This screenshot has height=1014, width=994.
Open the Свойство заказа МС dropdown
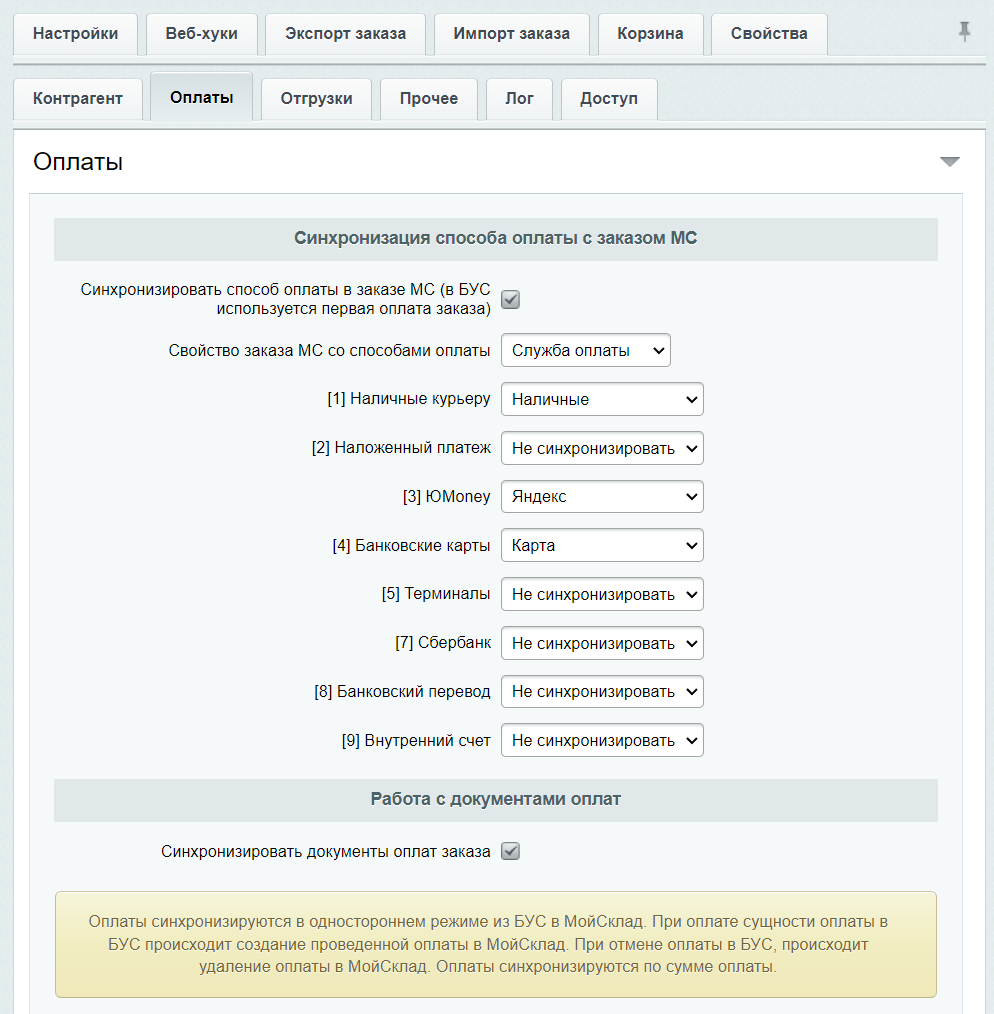click(585, 351)
